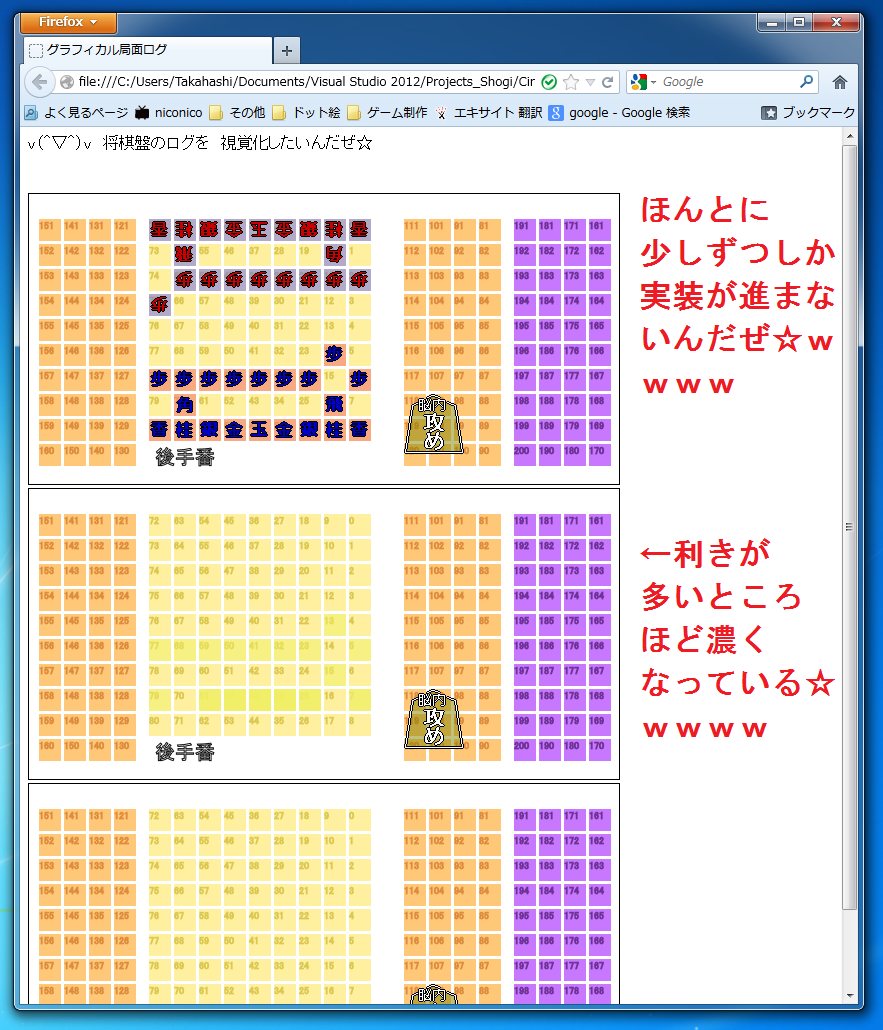Click the red pawn beside square 66
883x1030 pixels.
pyautogui.click(x=160, y=305)
